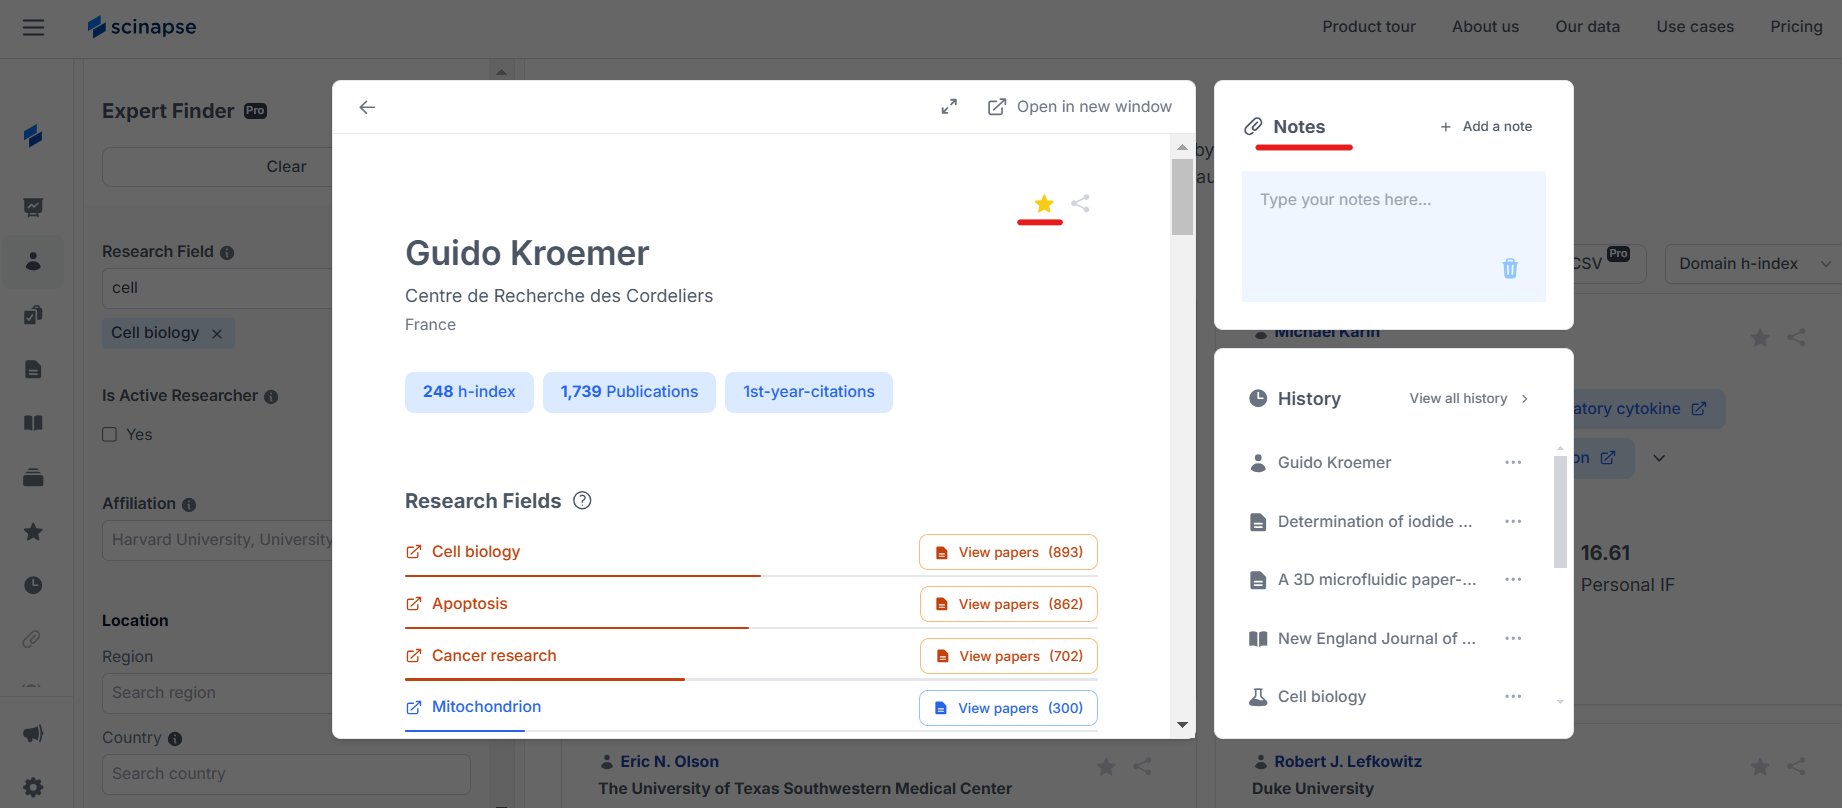Click the Search country input
The height and width of the screenshot is (808, 1842).
tap(286, 774)
